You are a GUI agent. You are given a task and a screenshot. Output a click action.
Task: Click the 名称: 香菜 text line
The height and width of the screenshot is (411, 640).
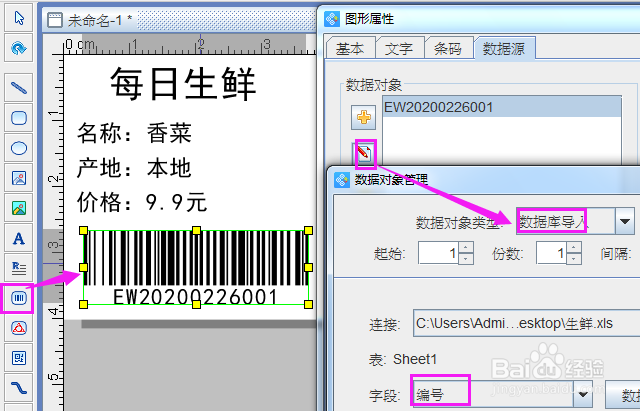tap(135, 133)
